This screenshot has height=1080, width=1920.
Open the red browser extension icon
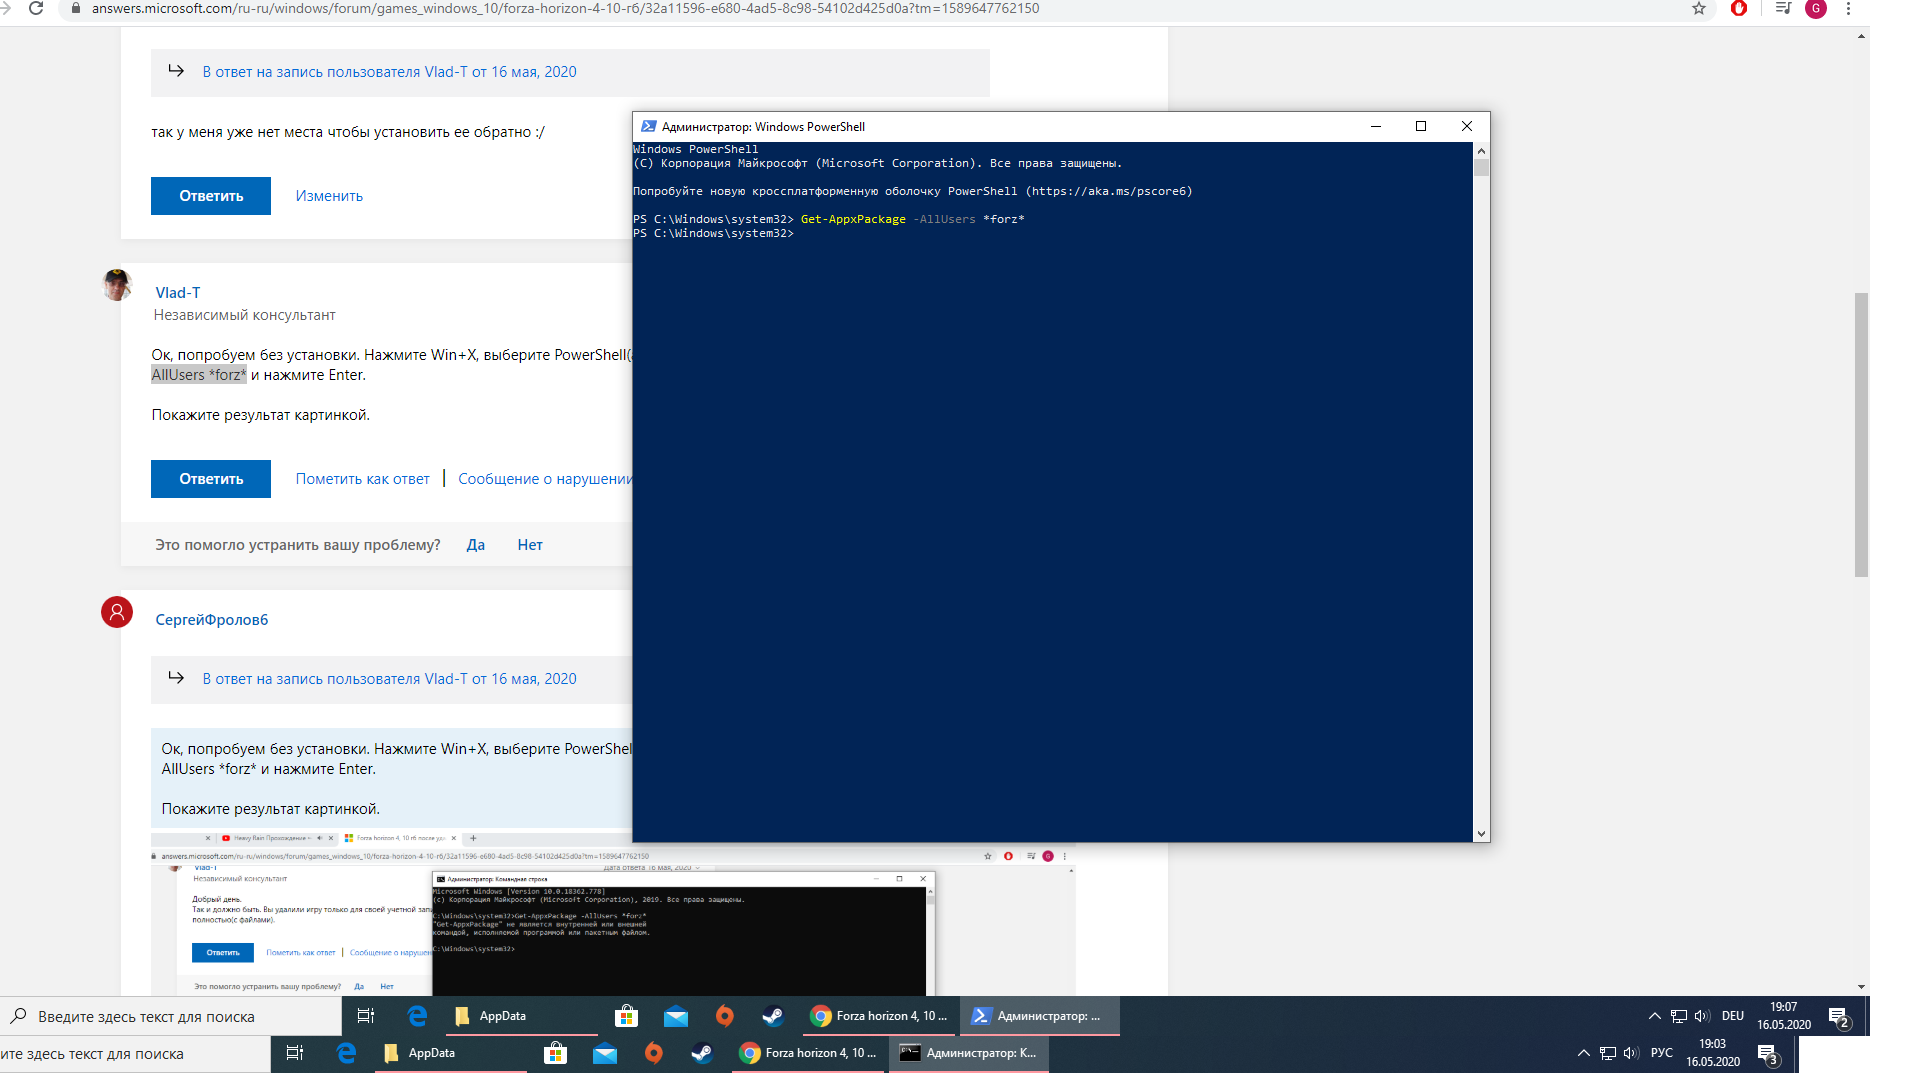click(x=1739, y=8)
